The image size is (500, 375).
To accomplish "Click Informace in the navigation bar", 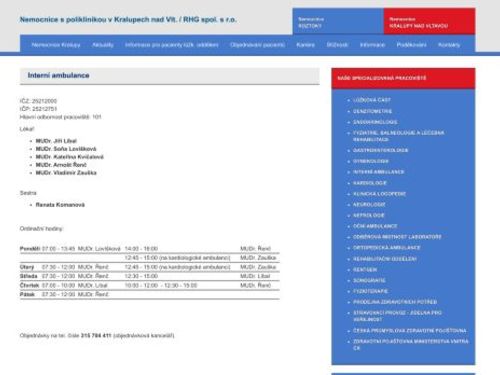I will pyautogui.click(x=372, y=45).
